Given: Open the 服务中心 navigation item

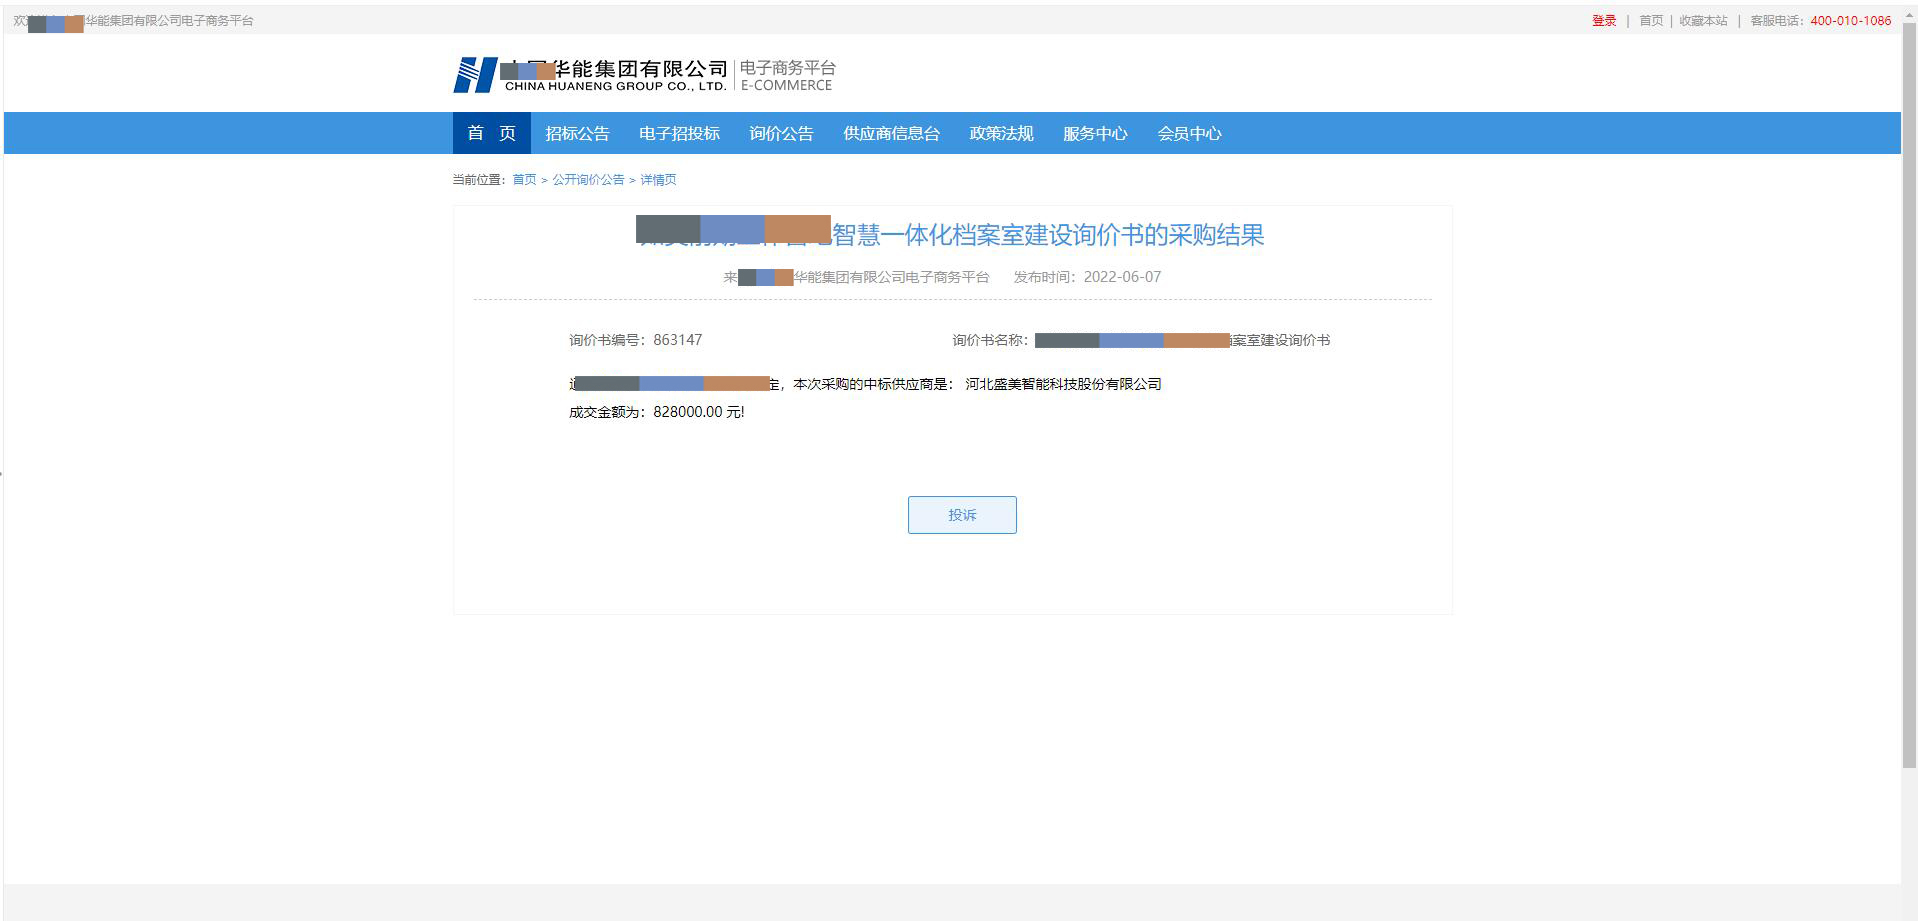Looking at the screenshot, I should [x=1095, y=134].
